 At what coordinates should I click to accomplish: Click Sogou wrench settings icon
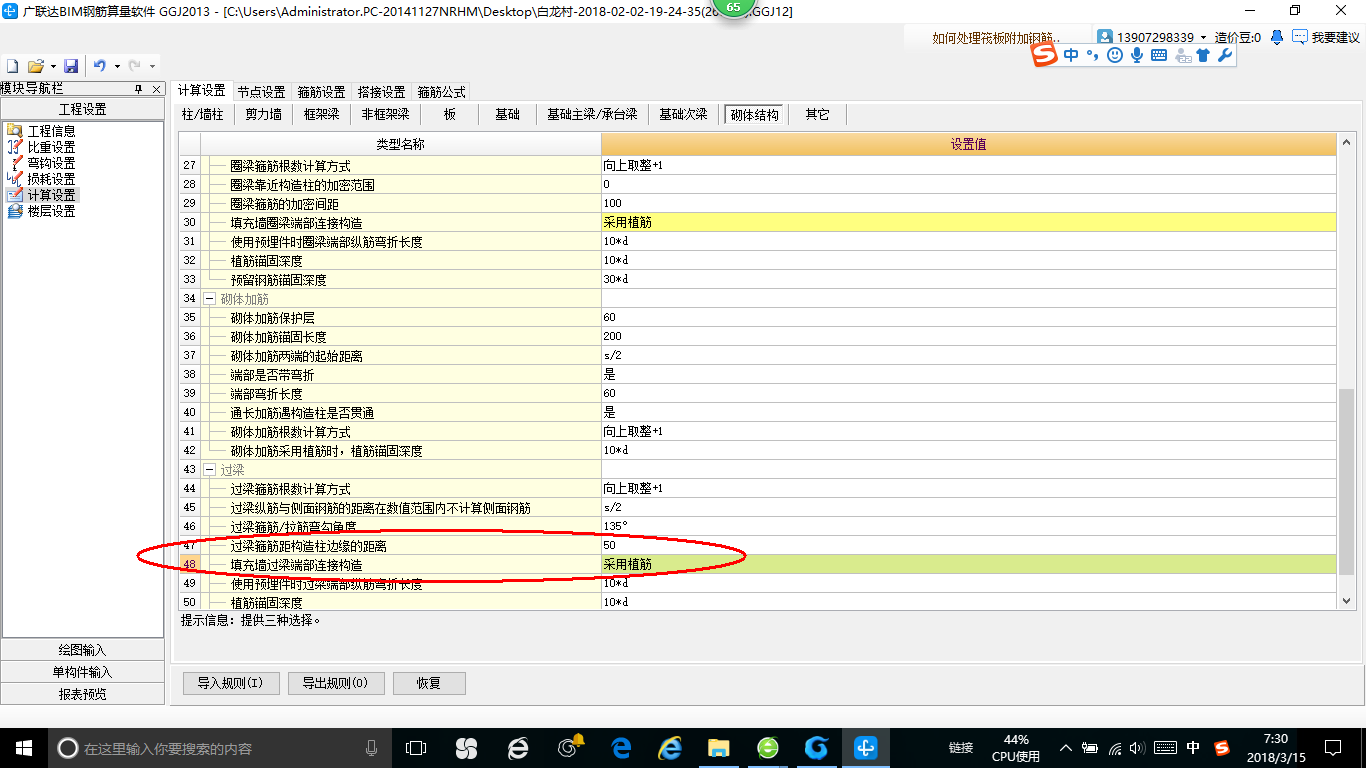[x=1224, y=55]
